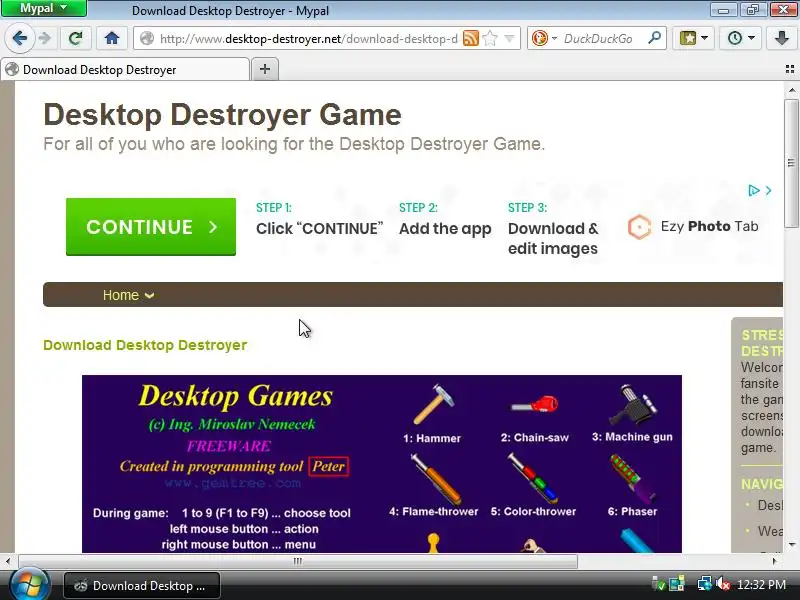Click the search magnifier icon

[x=655, y=38]
